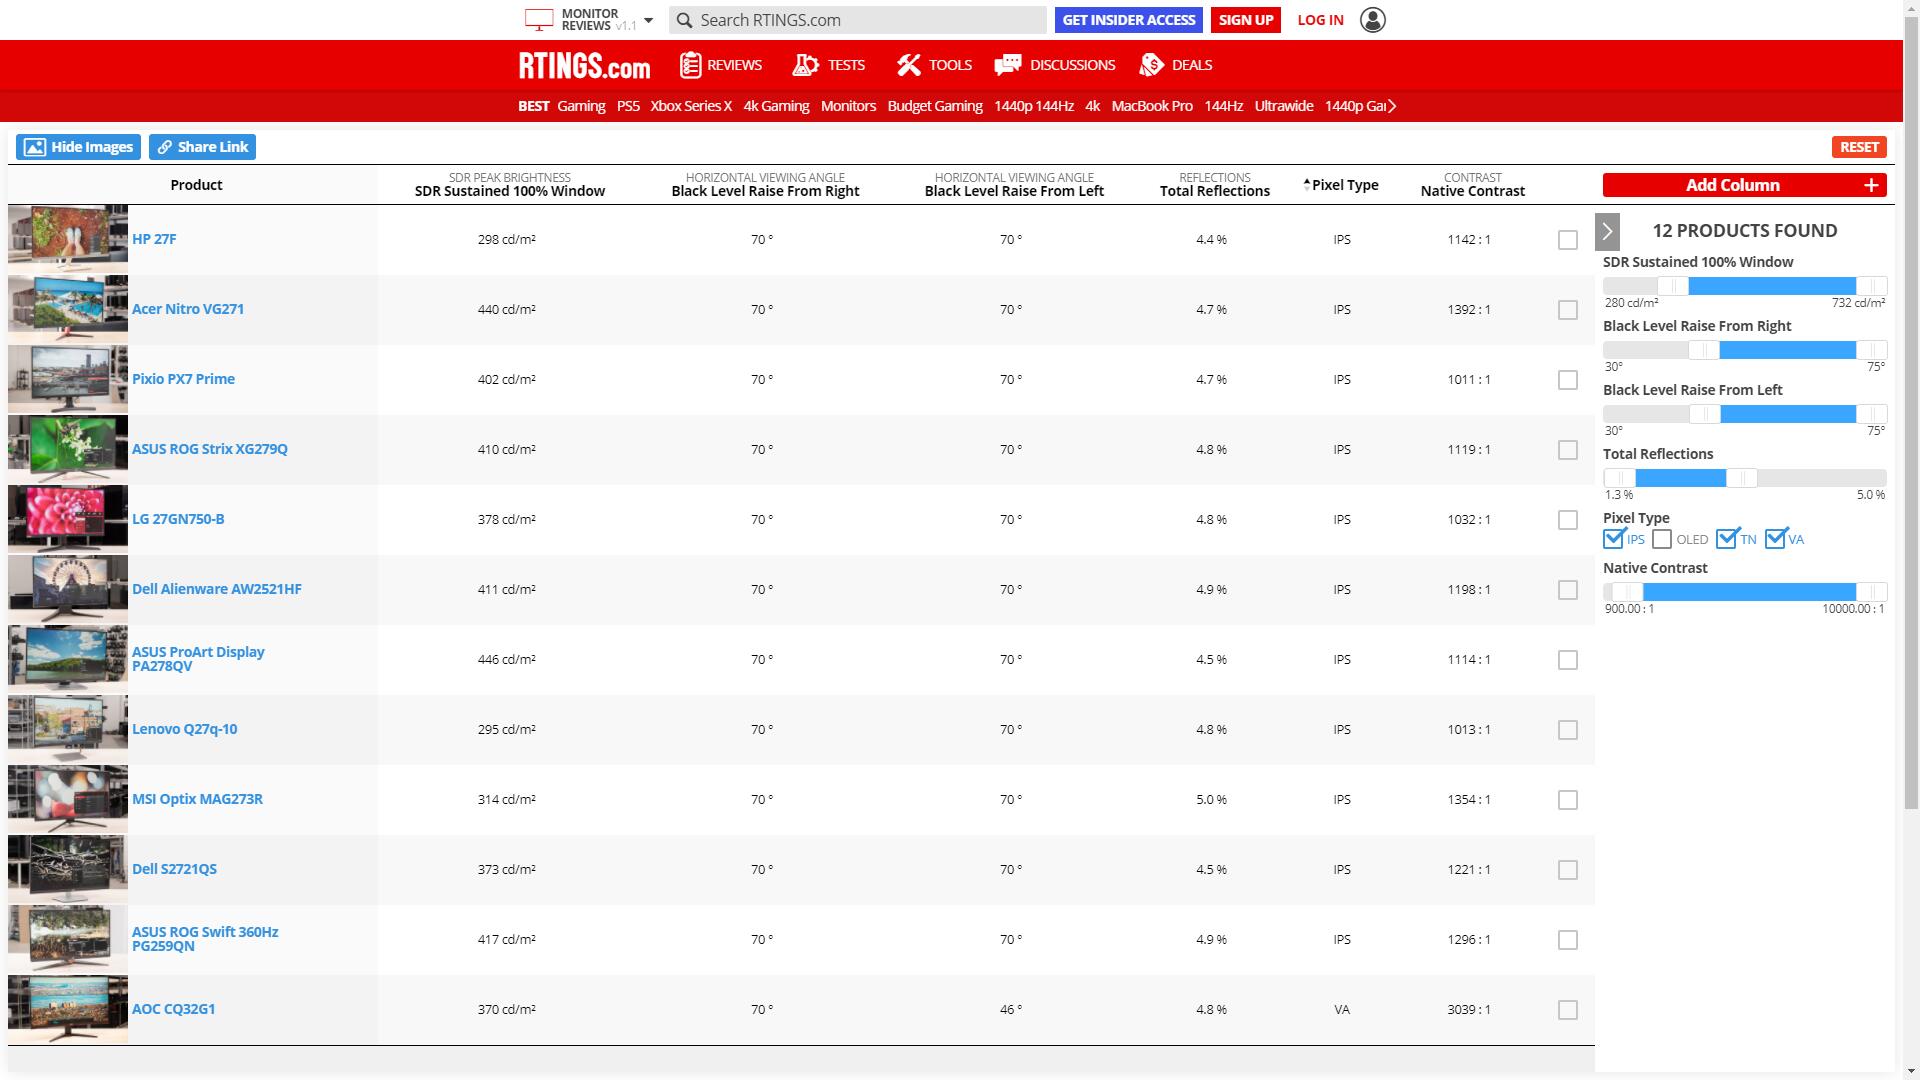Click the Discussions speech bubble icon
This screenshot has height=1080, width=1920.
click(1007, 65)
